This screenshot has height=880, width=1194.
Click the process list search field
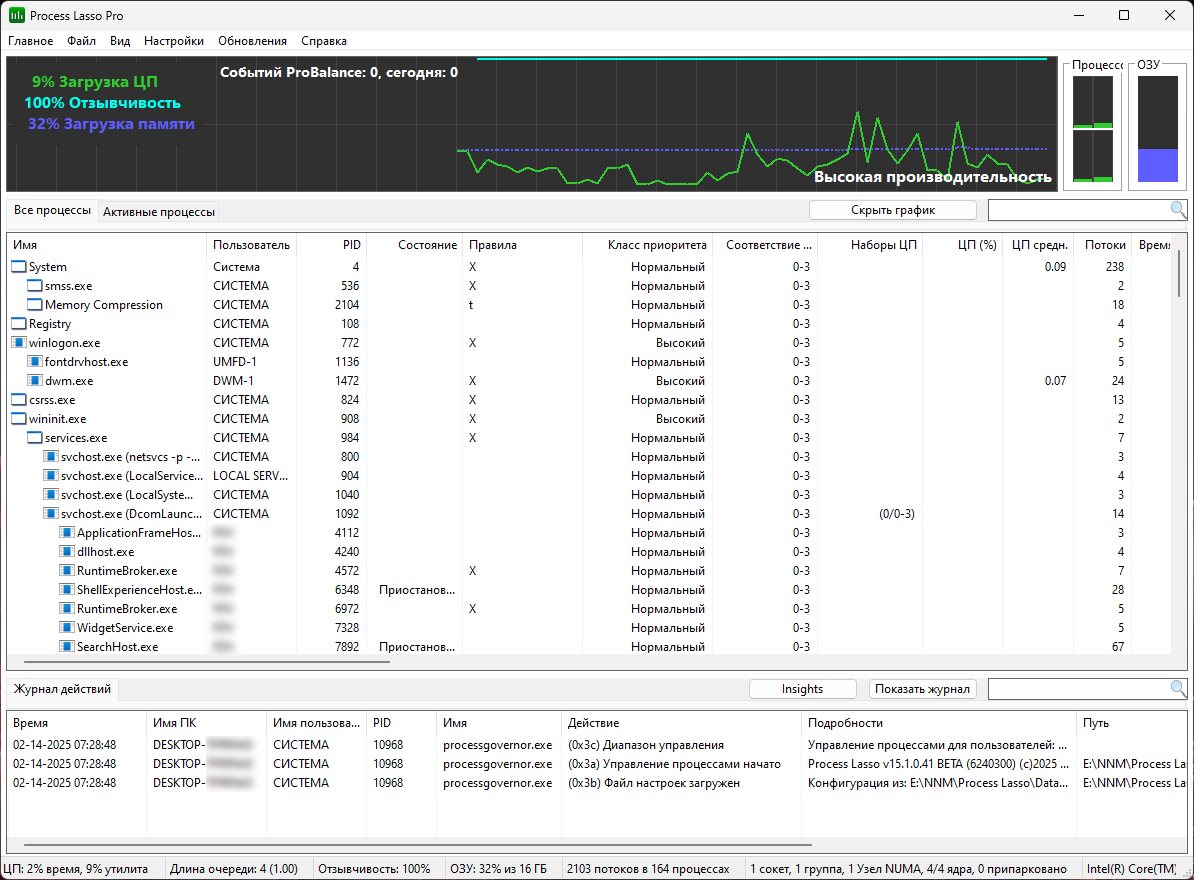pos(1078,209)
